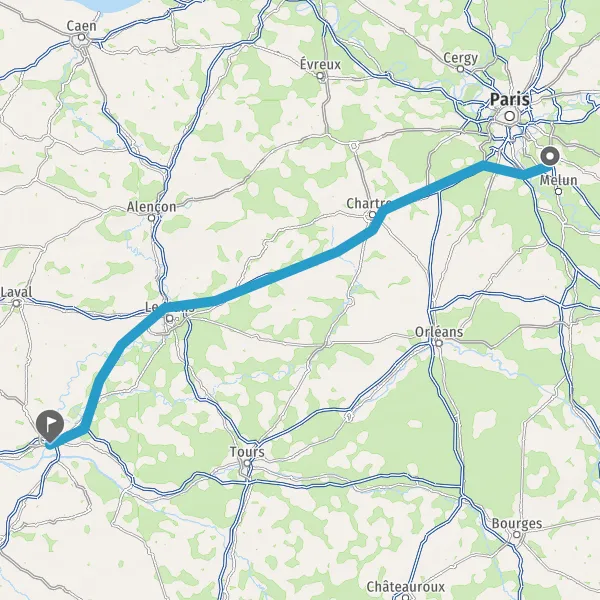Click the blue route bend southwest of Paris
600x600 pixels.
pos(484,166)
